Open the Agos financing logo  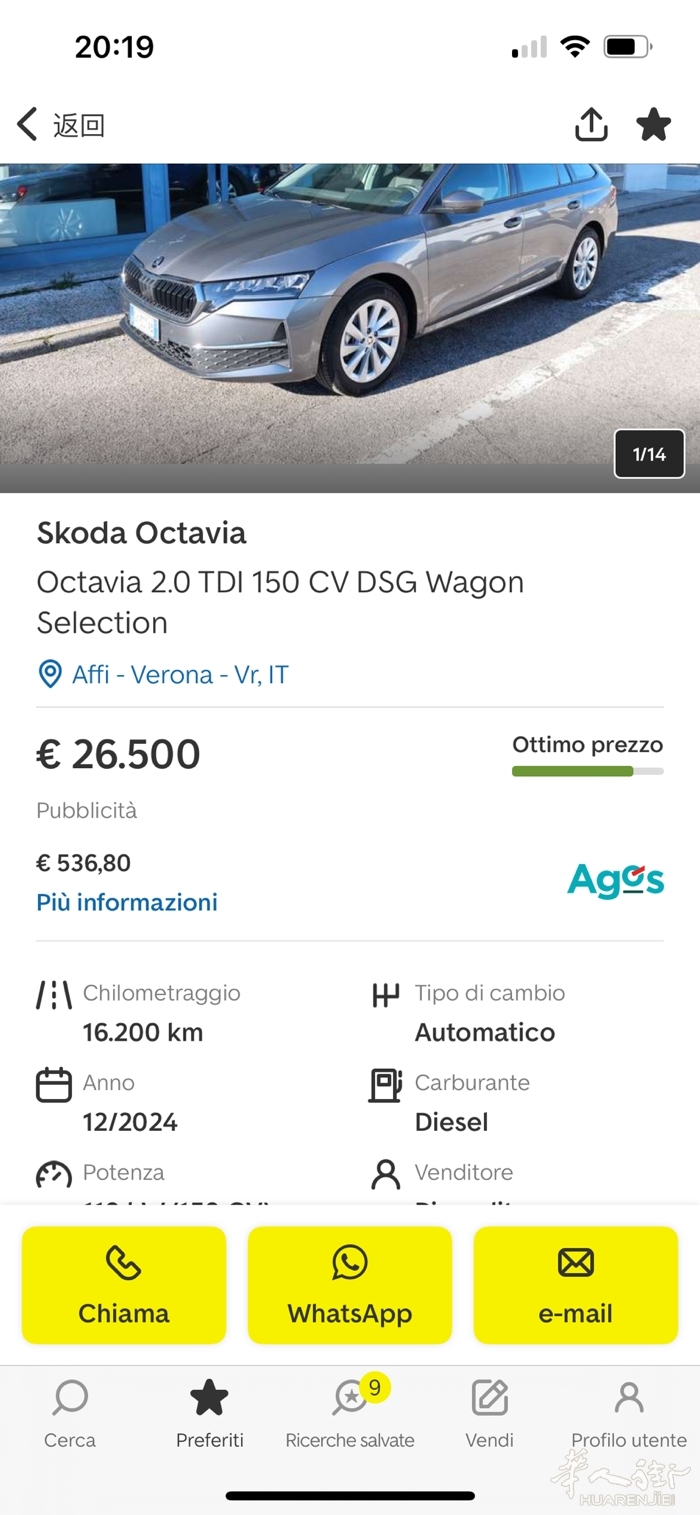[615, 880]
